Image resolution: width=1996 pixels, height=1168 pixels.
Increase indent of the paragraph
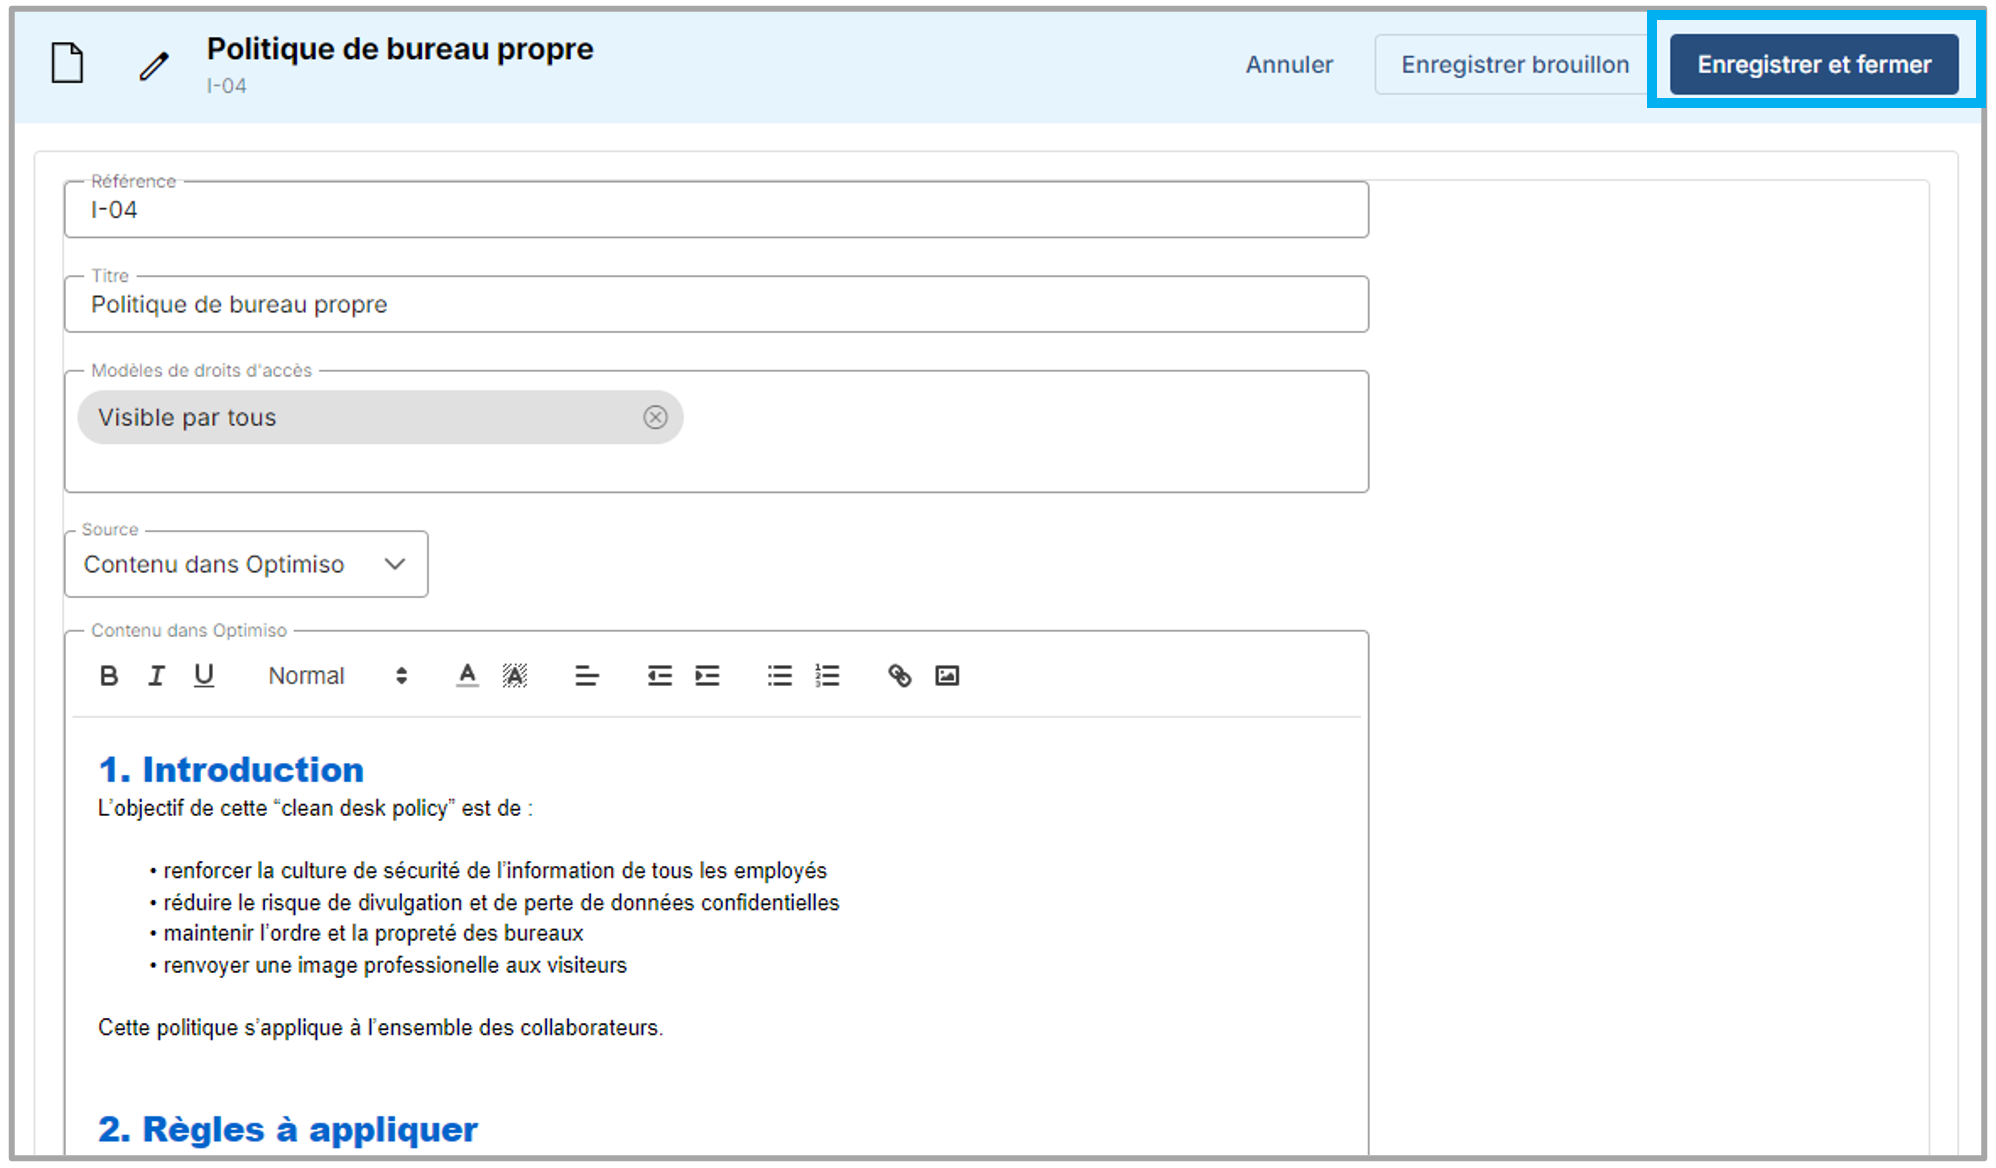point(707,676)
